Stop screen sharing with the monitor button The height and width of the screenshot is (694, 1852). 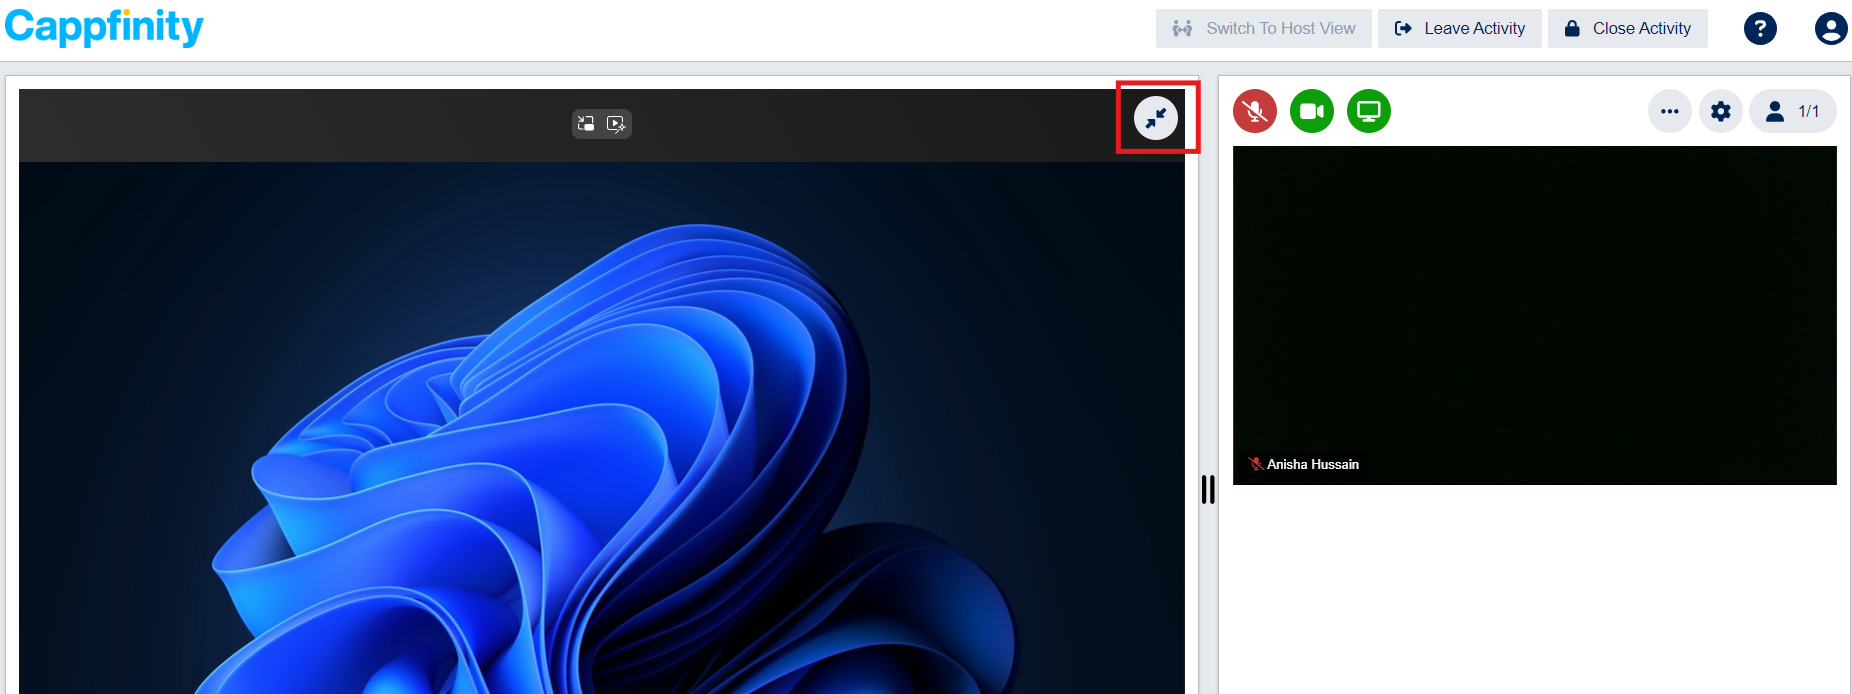[1369, 111]
